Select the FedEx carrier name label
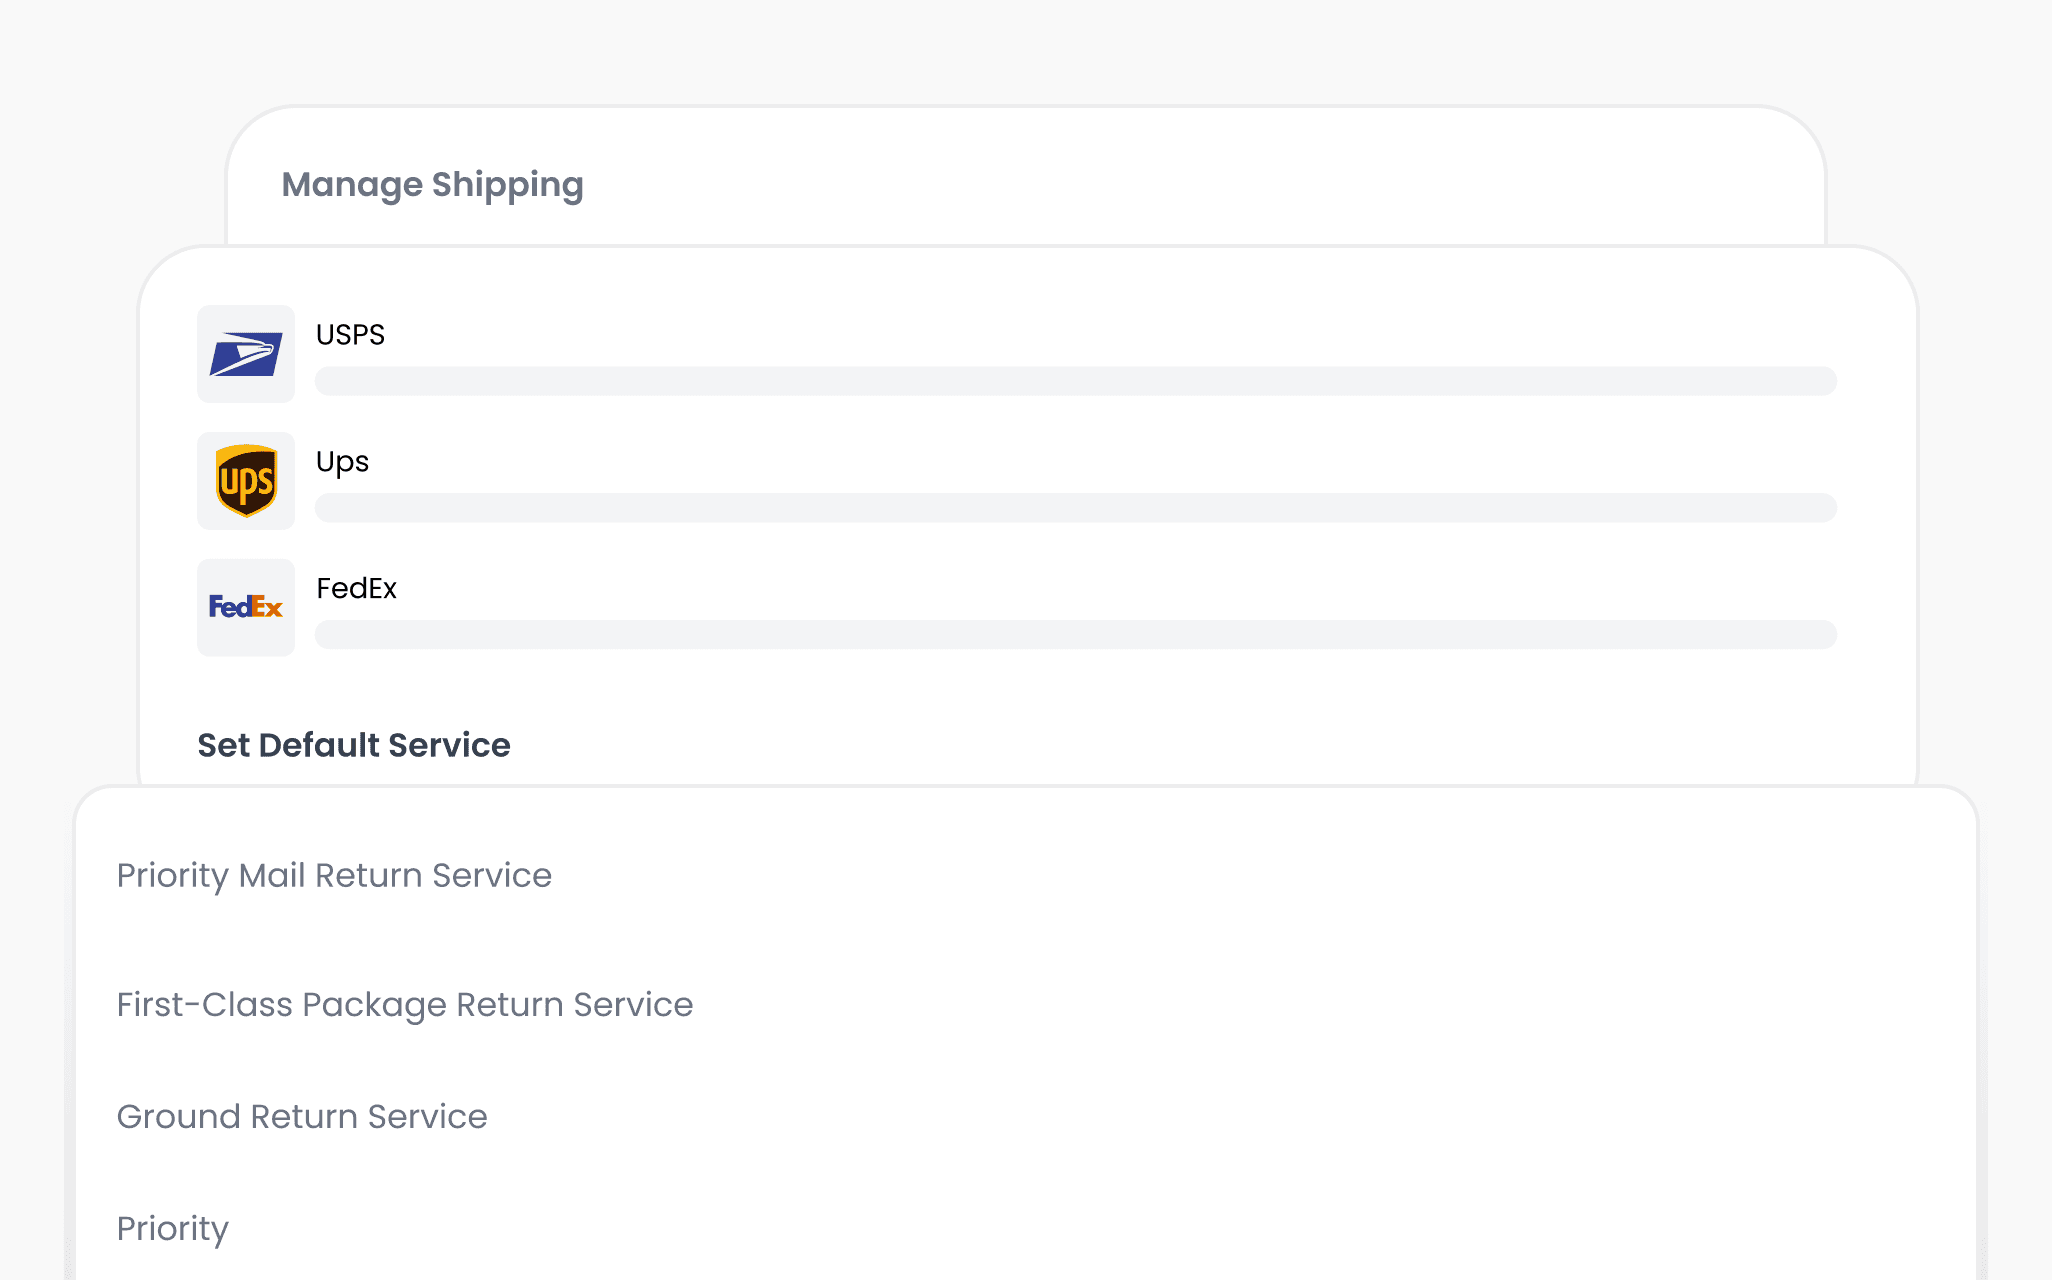2052x1280 pixels. pos(356,589)
